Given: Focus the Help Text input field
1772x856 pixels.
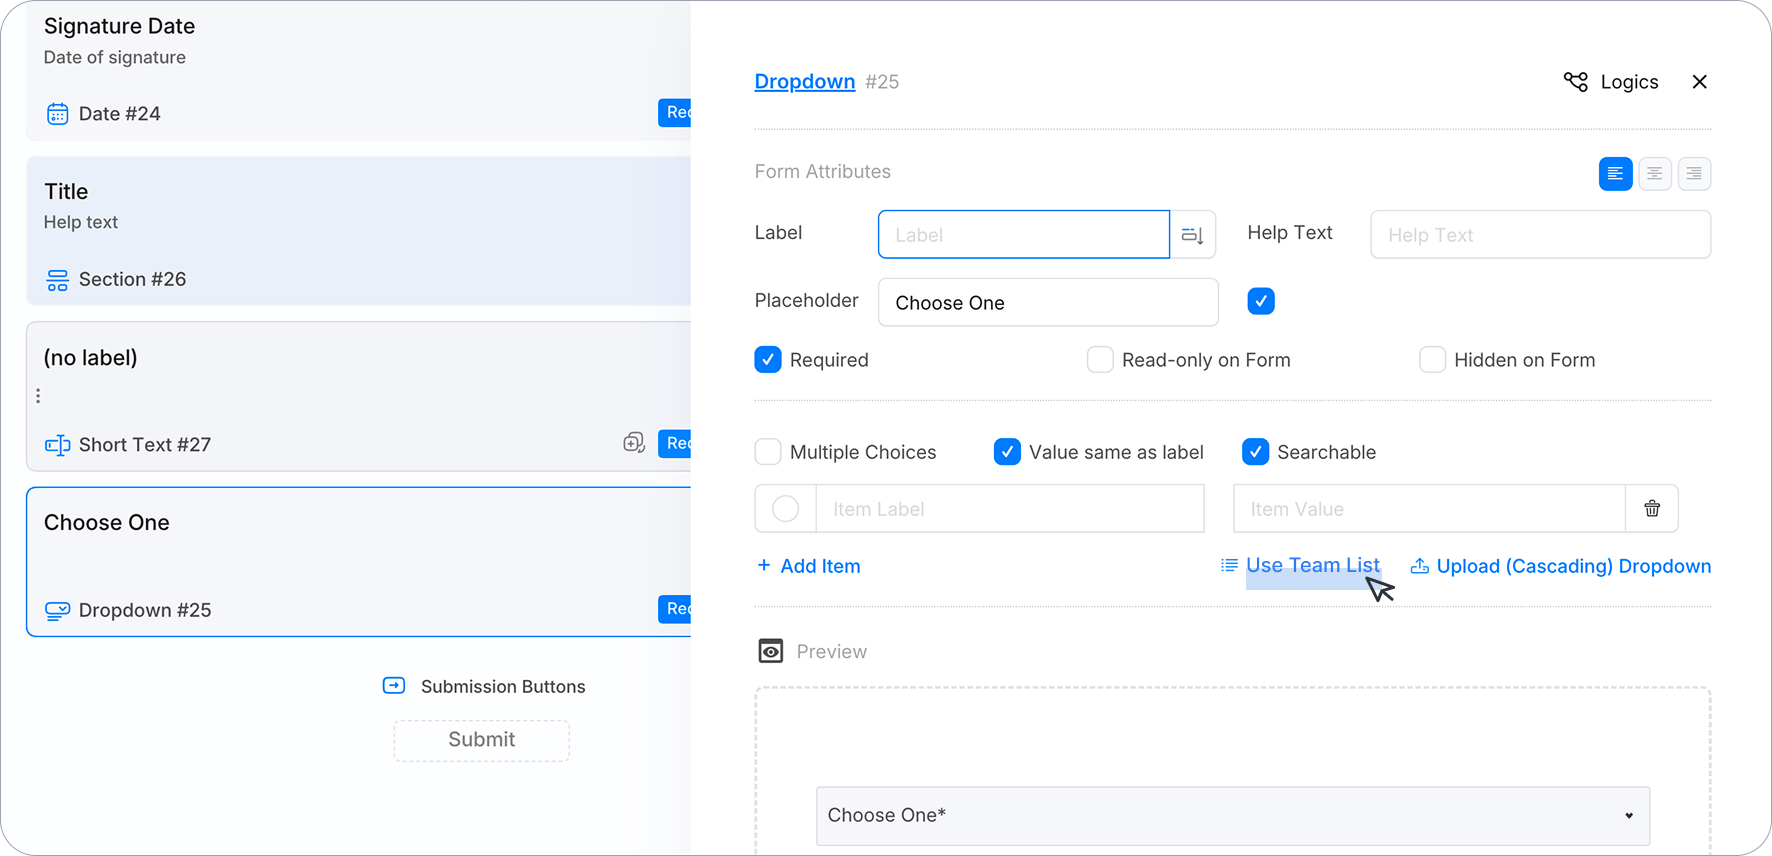Looking at the screenshot, I should (1541, 235).
